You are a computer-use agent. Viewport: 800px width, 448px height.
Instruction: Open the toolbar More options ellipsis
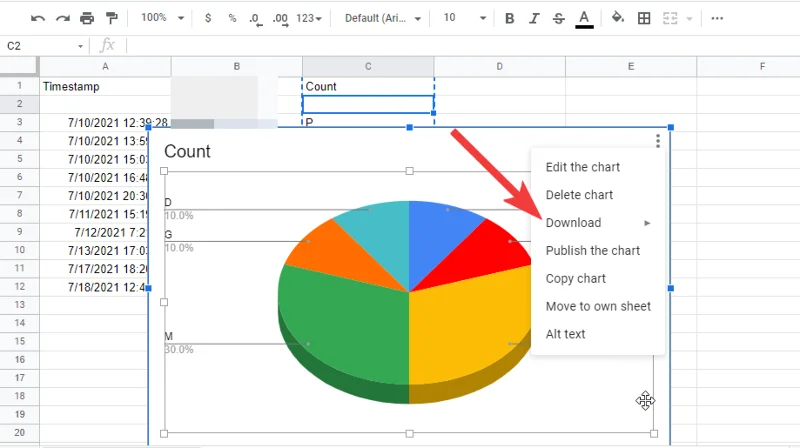coord(717,18)
